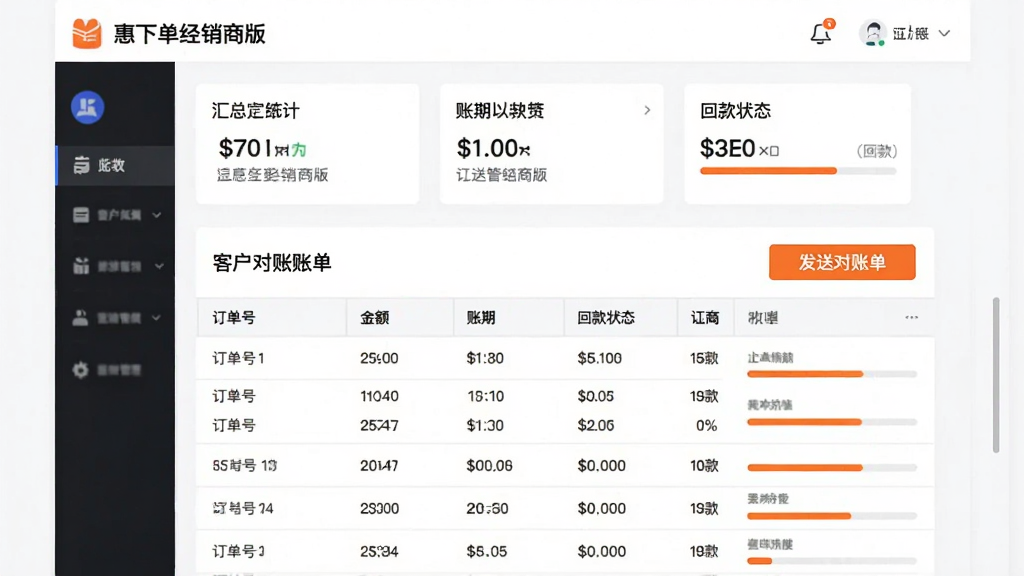The image size is (1024, 576).
Task: Open the table header more options (…) icon
Action: click(x=912, y=317)
